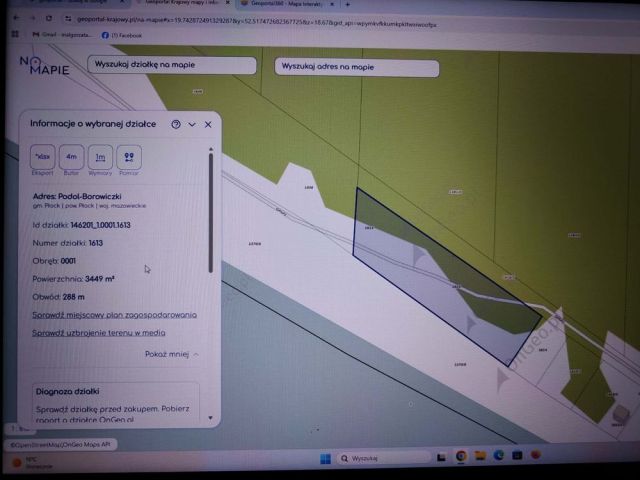This screenshot has width=640, height=480.
Task: Close the parcel information panel
Action: (x=208, y=124)
